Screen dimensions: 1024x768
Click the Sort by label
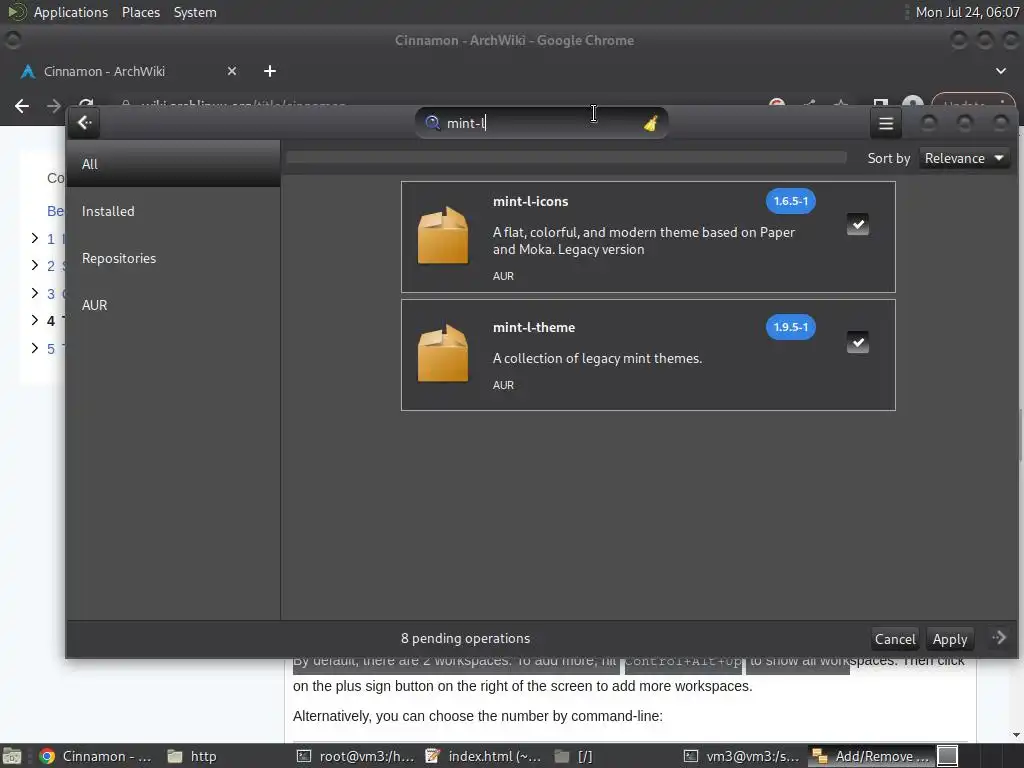(888, 158)
